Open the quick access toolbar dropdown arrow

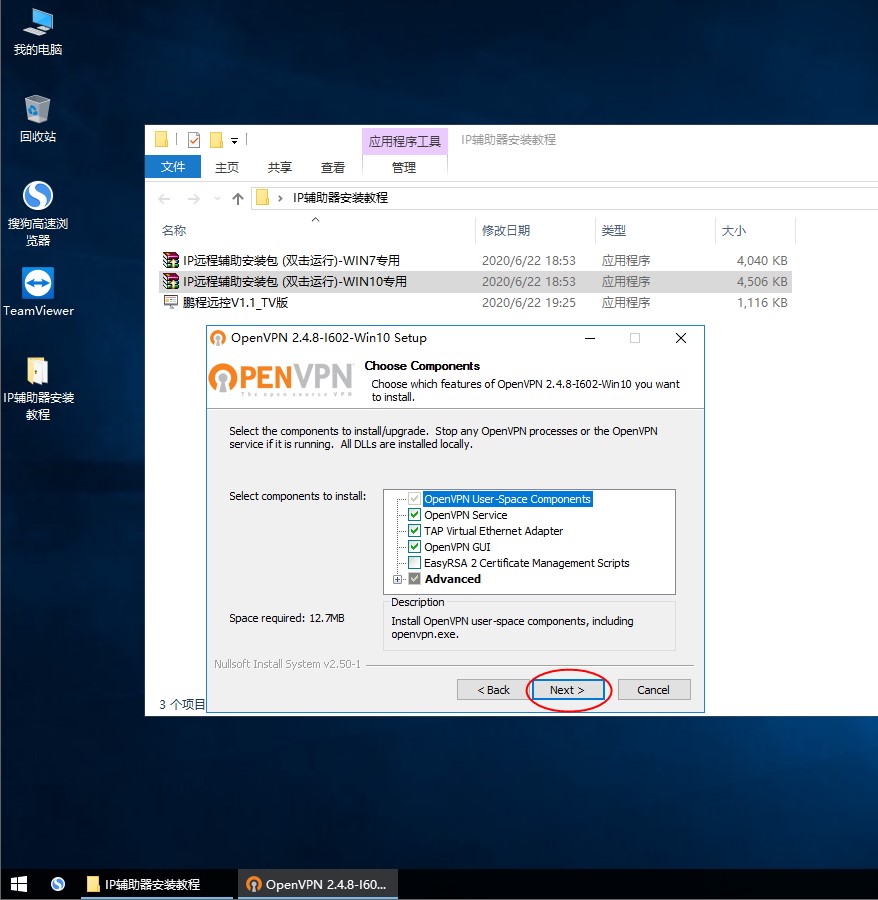pyautogui.click(x=234, y=140)
